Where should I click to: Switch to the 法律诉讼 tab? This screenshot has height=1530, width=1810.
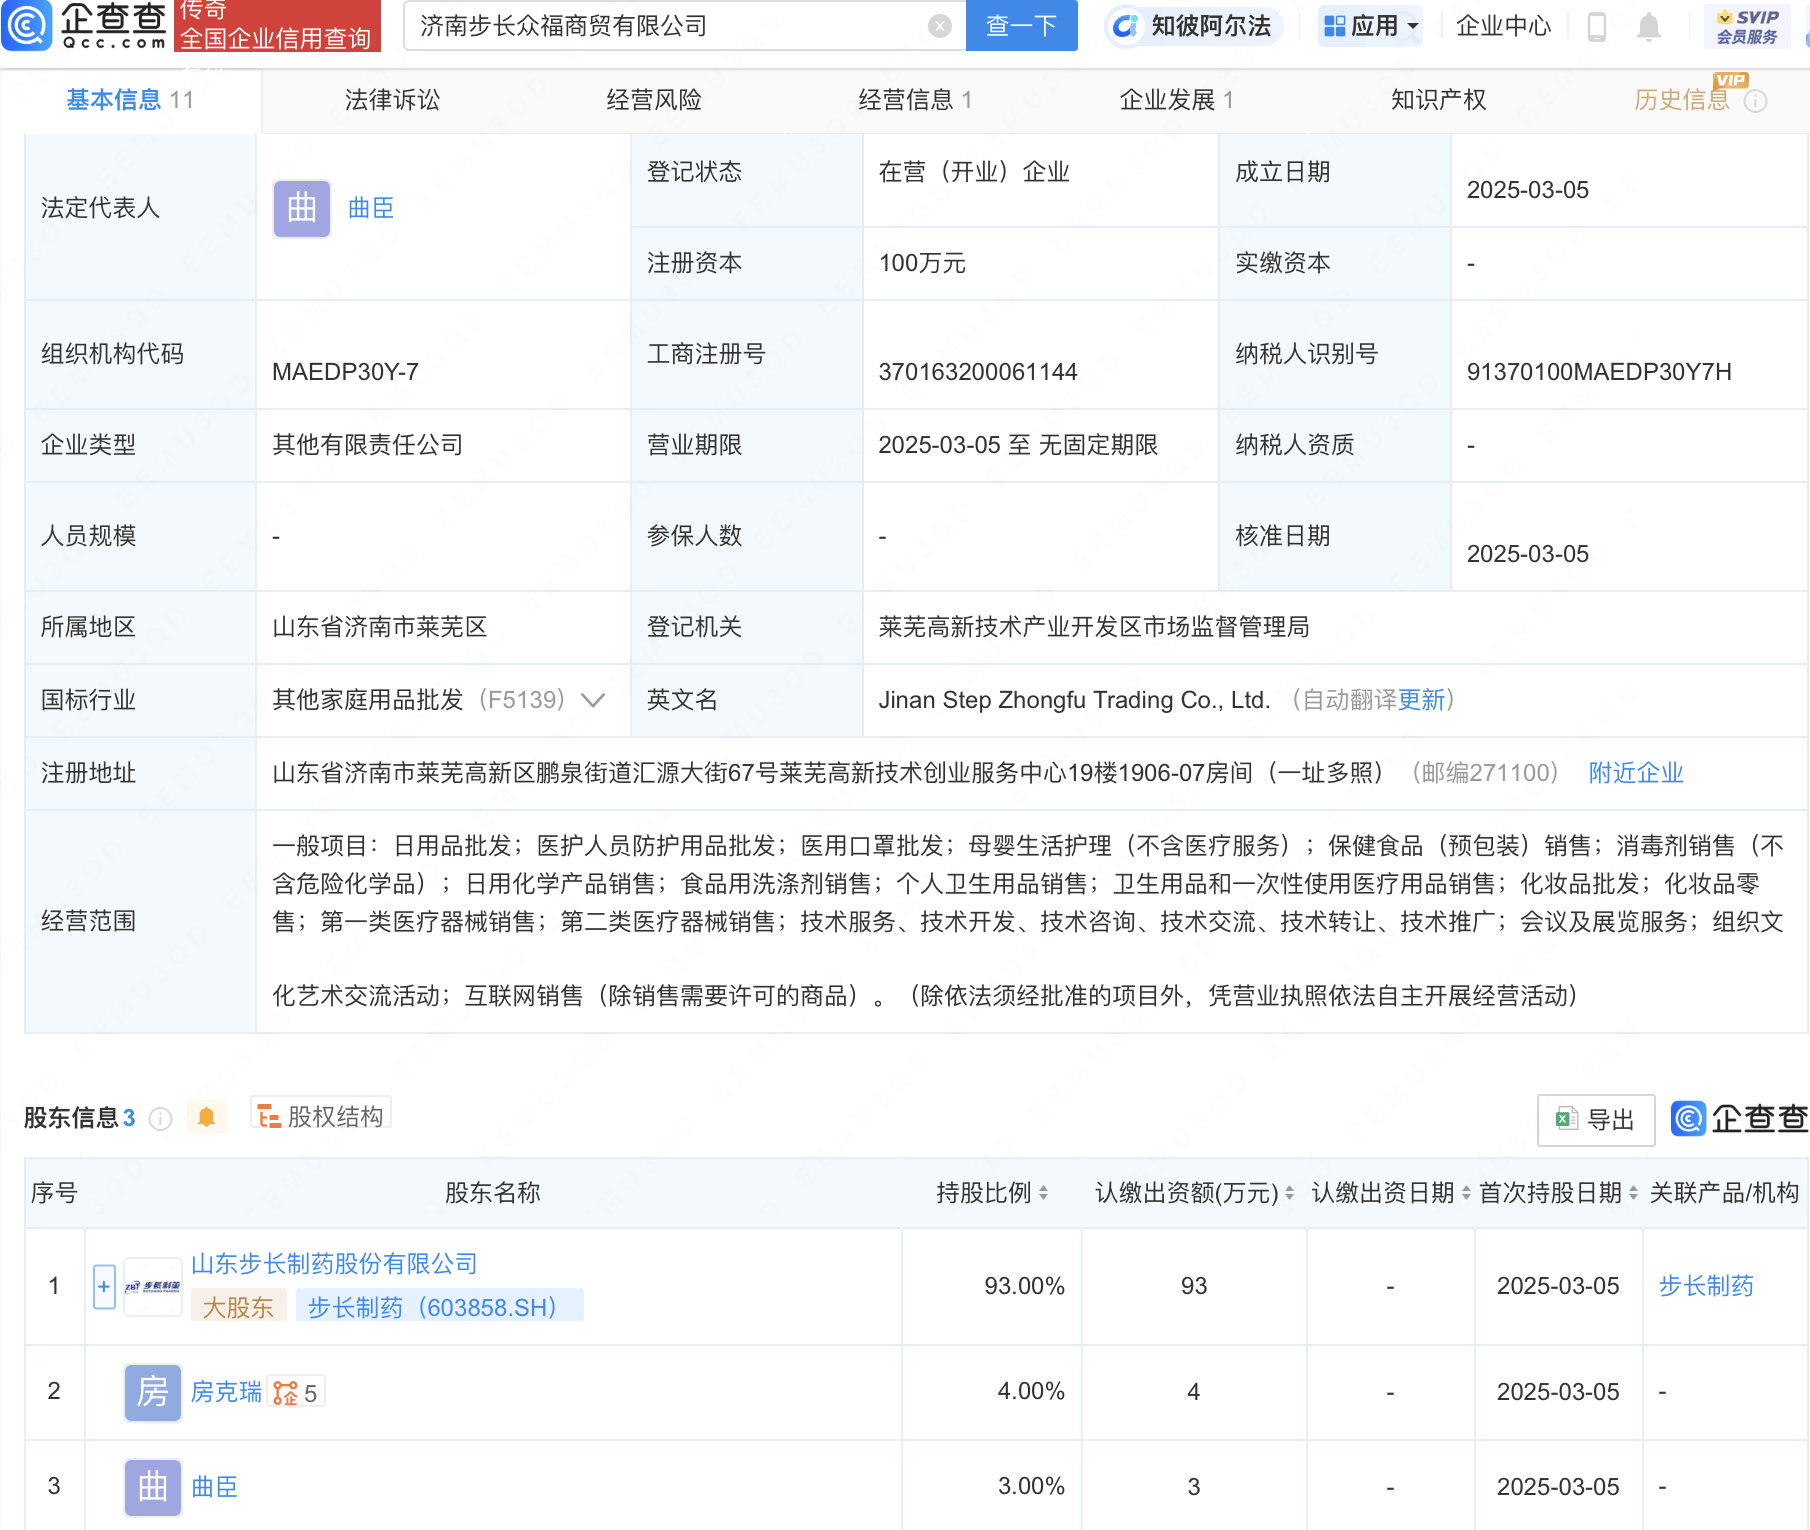(x=392, y=100)
